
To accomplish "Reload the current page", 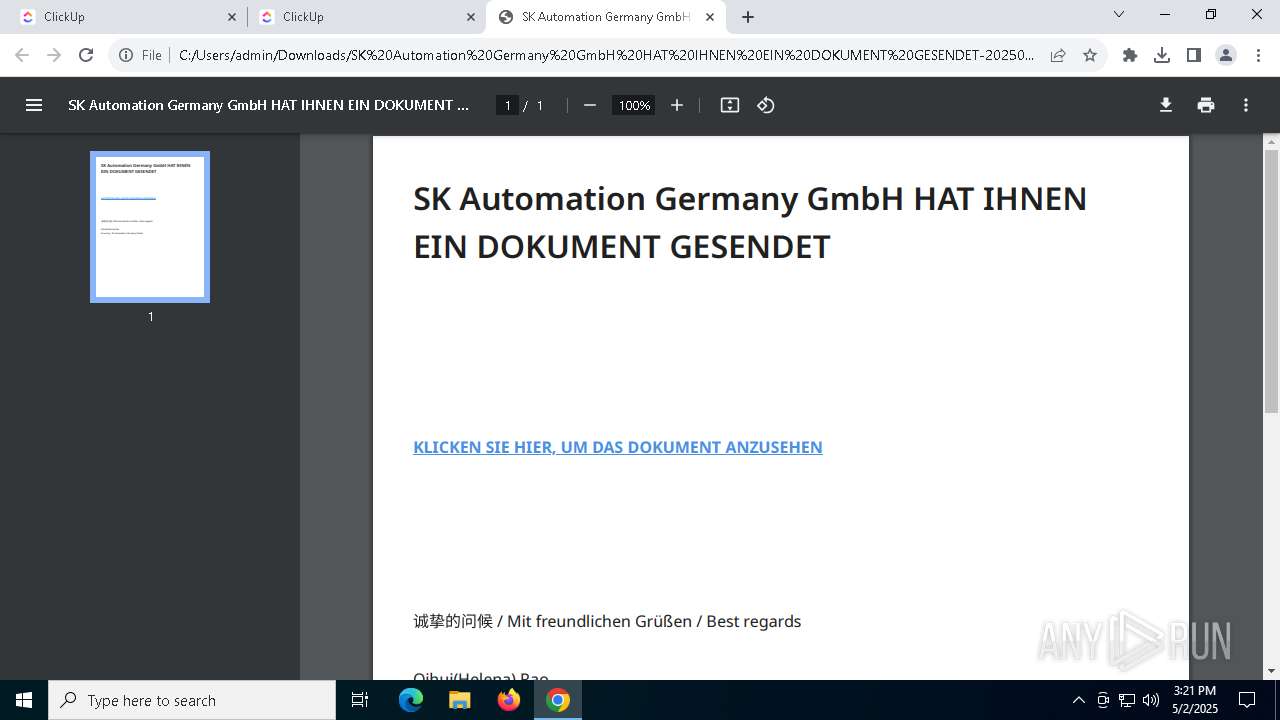I will click(x=86, y=55).
